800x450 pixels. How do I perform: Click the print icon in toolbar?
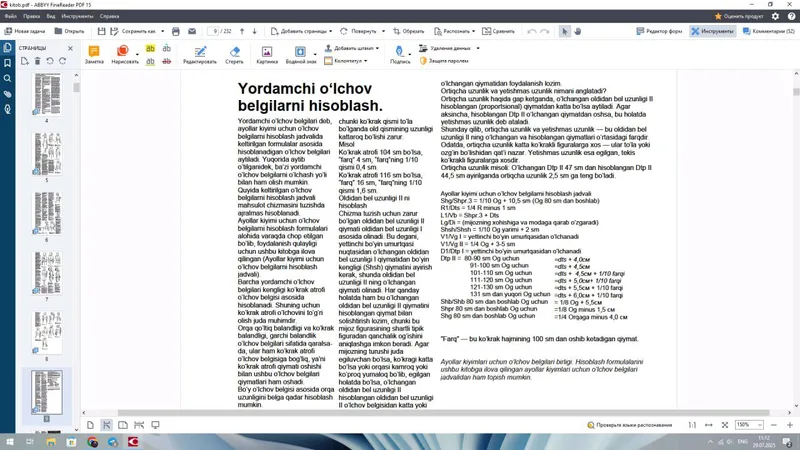[x=176, y=31]
